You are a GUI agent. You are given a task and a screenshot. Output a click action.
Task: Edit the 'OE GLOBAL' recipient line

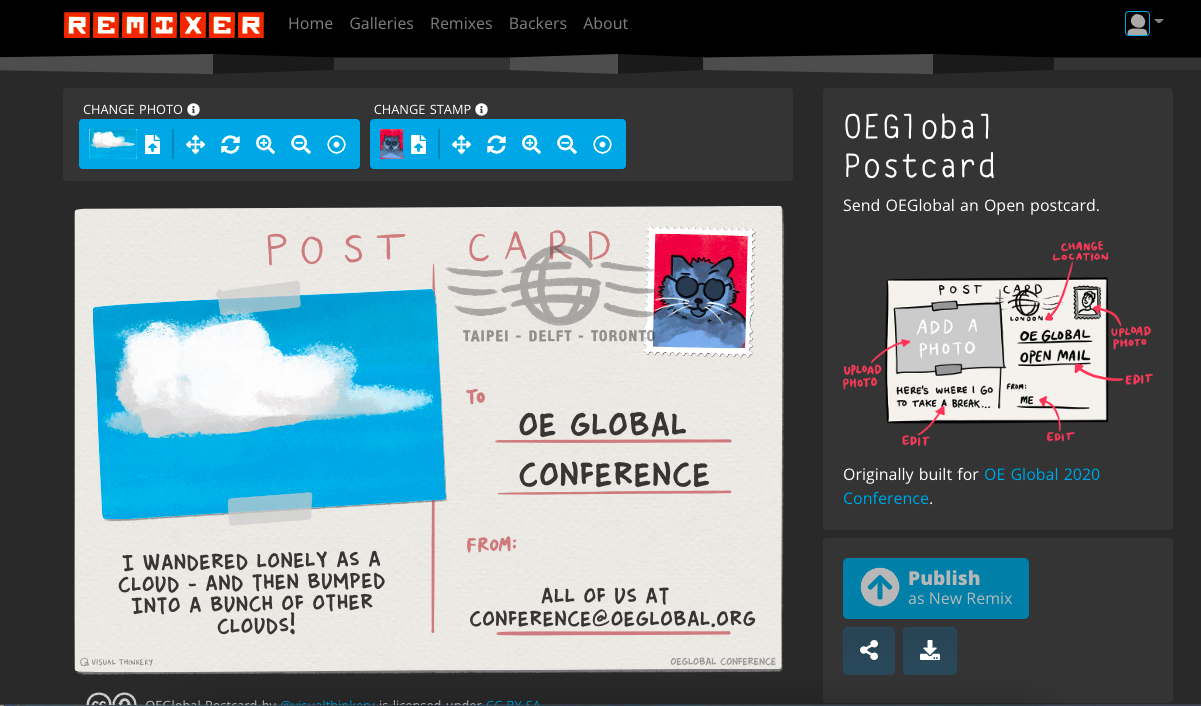602,424
